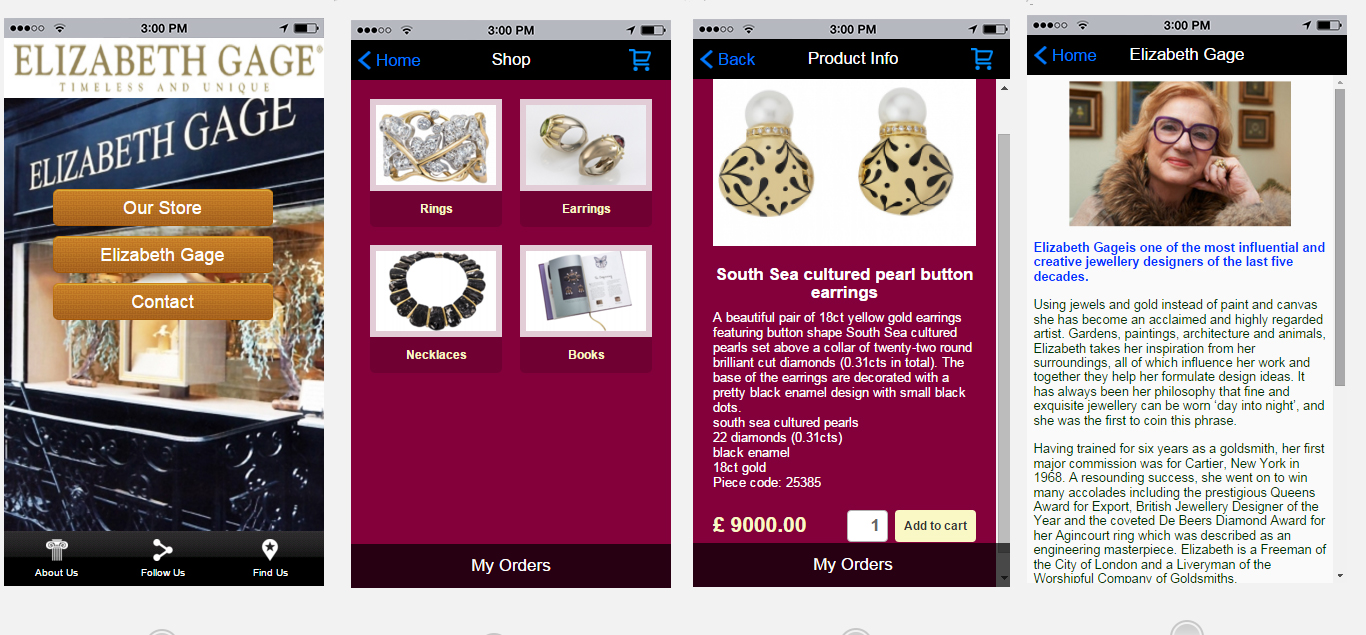Tap the Find Us location pin icon
Image resolution: width=1366 pixels, height=635 pixels.
269,550
